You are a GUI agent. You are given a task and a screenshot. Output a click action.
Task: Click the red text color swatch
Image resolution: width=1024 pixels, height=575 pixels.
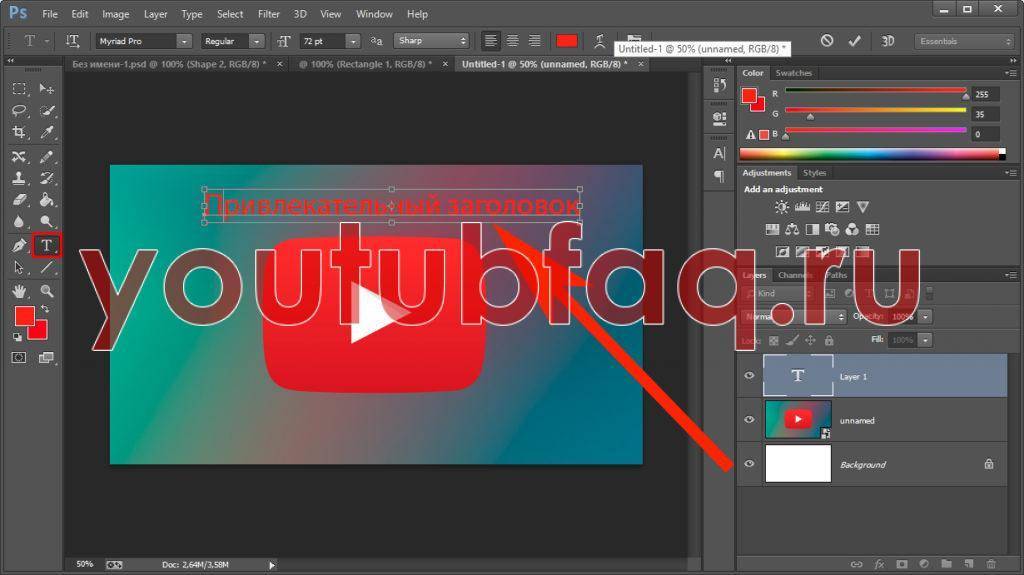click(x=567, y=41)
